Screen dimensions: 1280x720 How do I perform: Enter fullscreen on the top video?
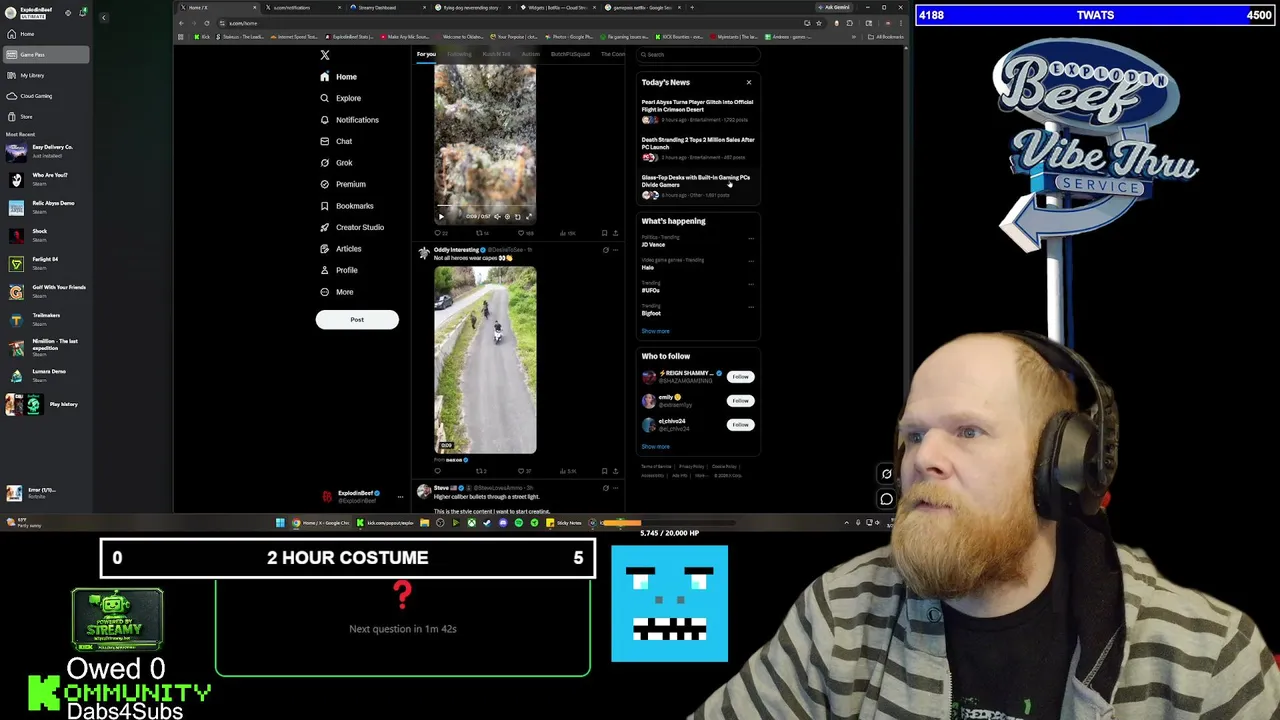tap(528, 216)
